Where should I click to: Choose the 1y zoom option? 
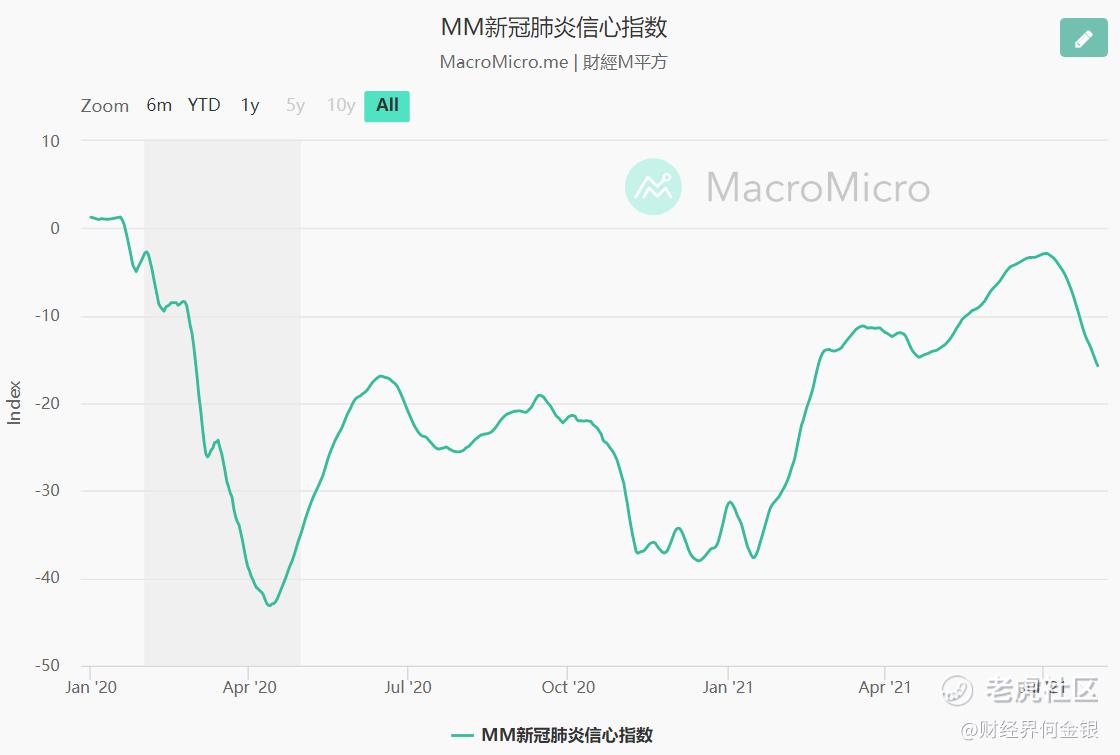pyautogui.click(x=250, y=106)
